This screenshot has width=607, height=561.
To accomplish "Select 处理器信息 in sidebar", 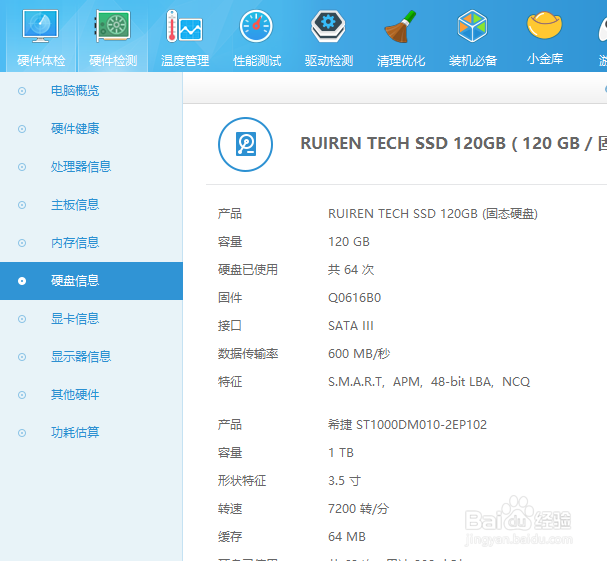I will tap(81, 166).
